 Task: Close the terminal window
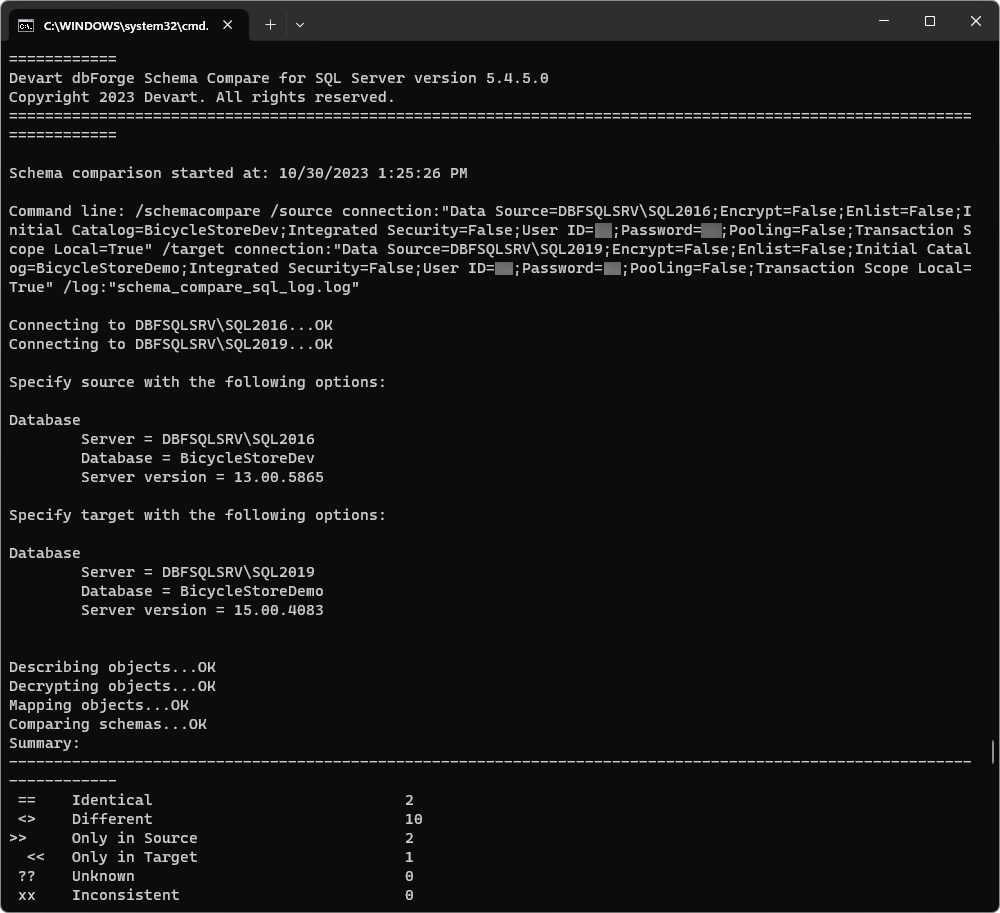pos(976,21)
